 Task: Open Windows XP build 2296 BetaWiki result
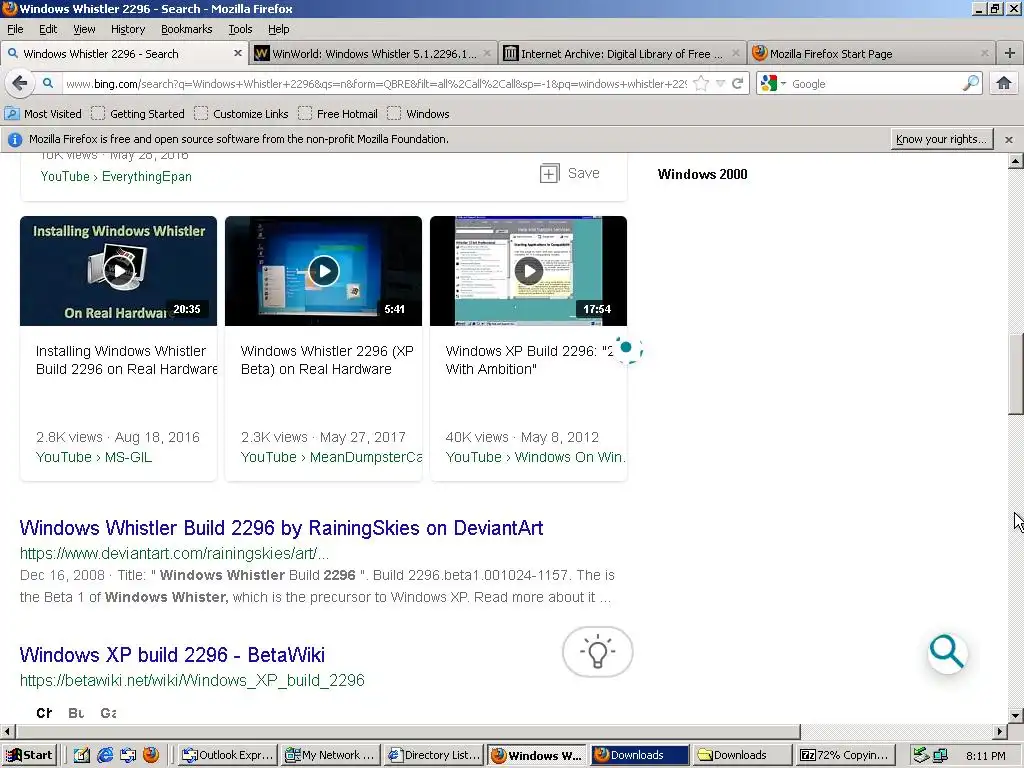click(x=172, y=654)
